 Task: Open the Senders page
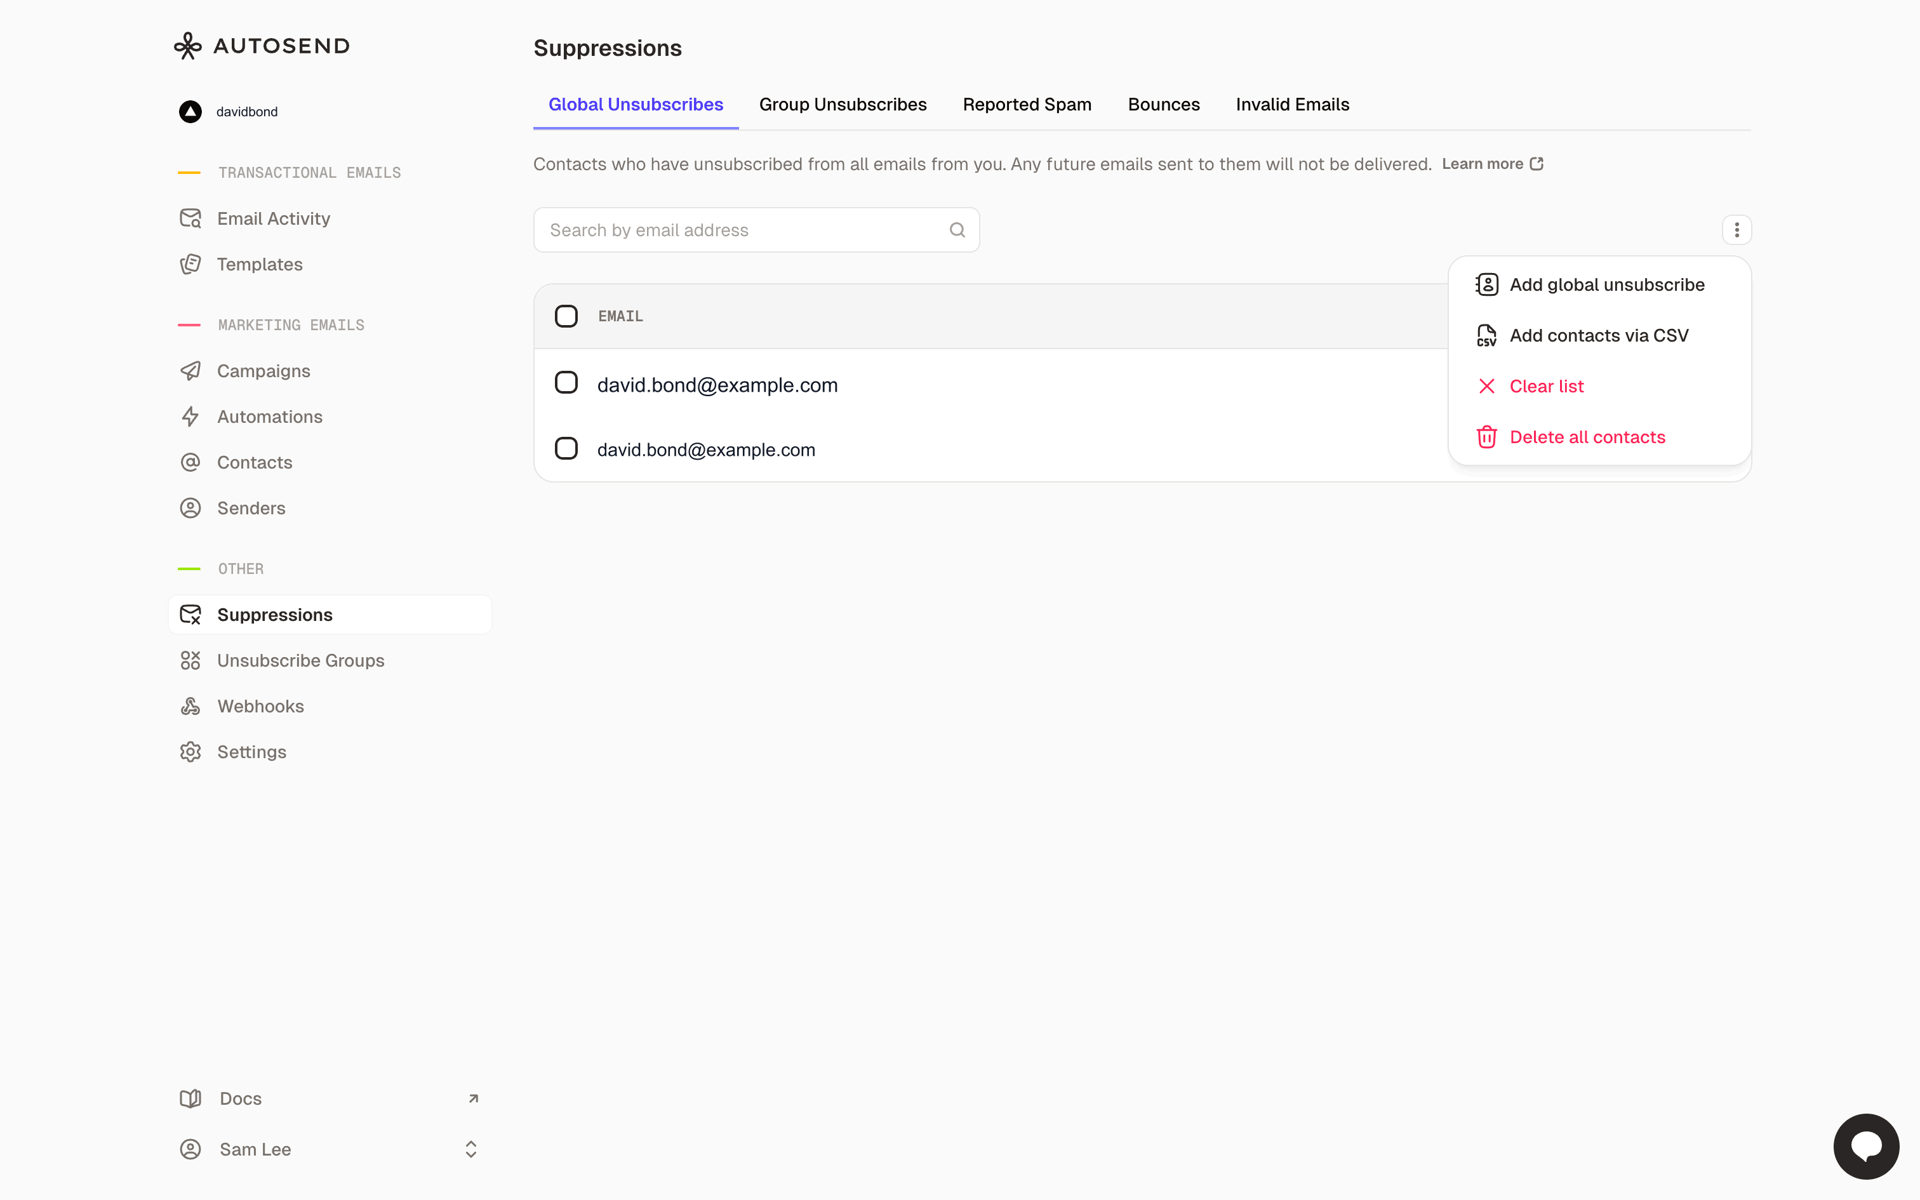(330, 508)
